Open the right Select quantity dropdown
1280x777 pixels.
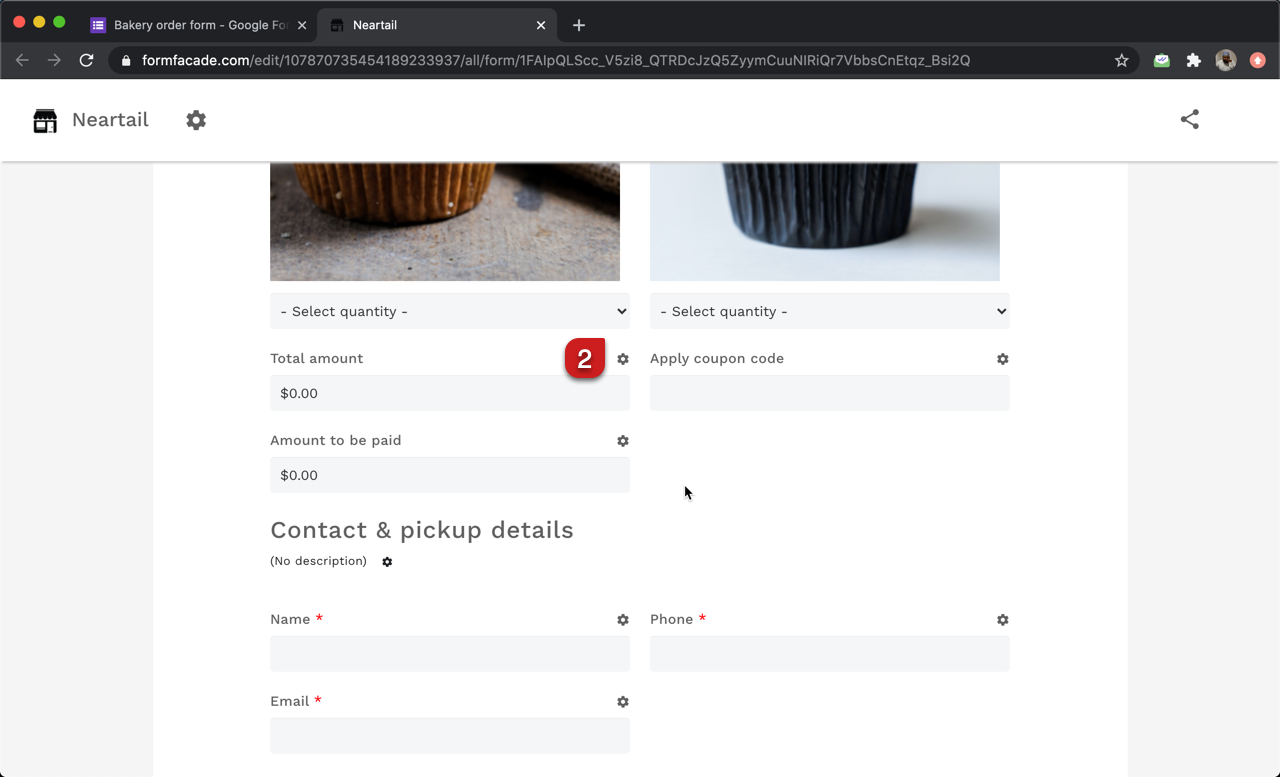coord(829,311)
